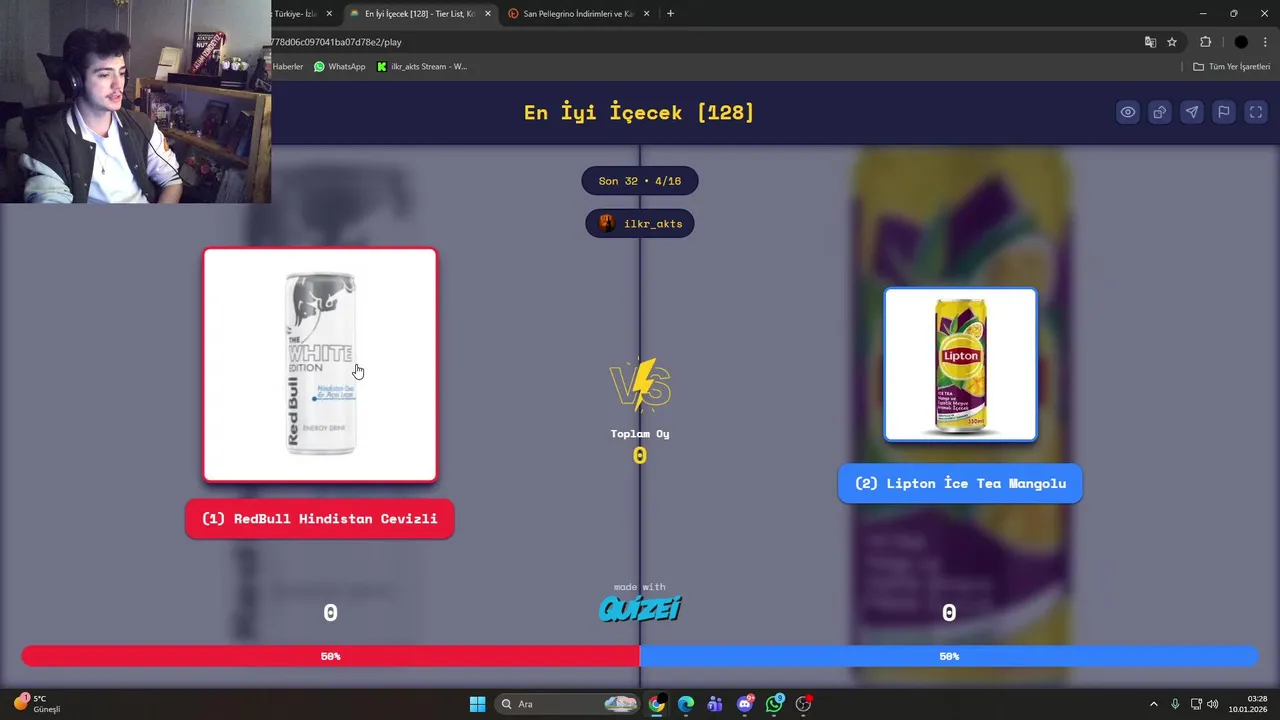Open the last taskbar app with red badge

[804, 704]
